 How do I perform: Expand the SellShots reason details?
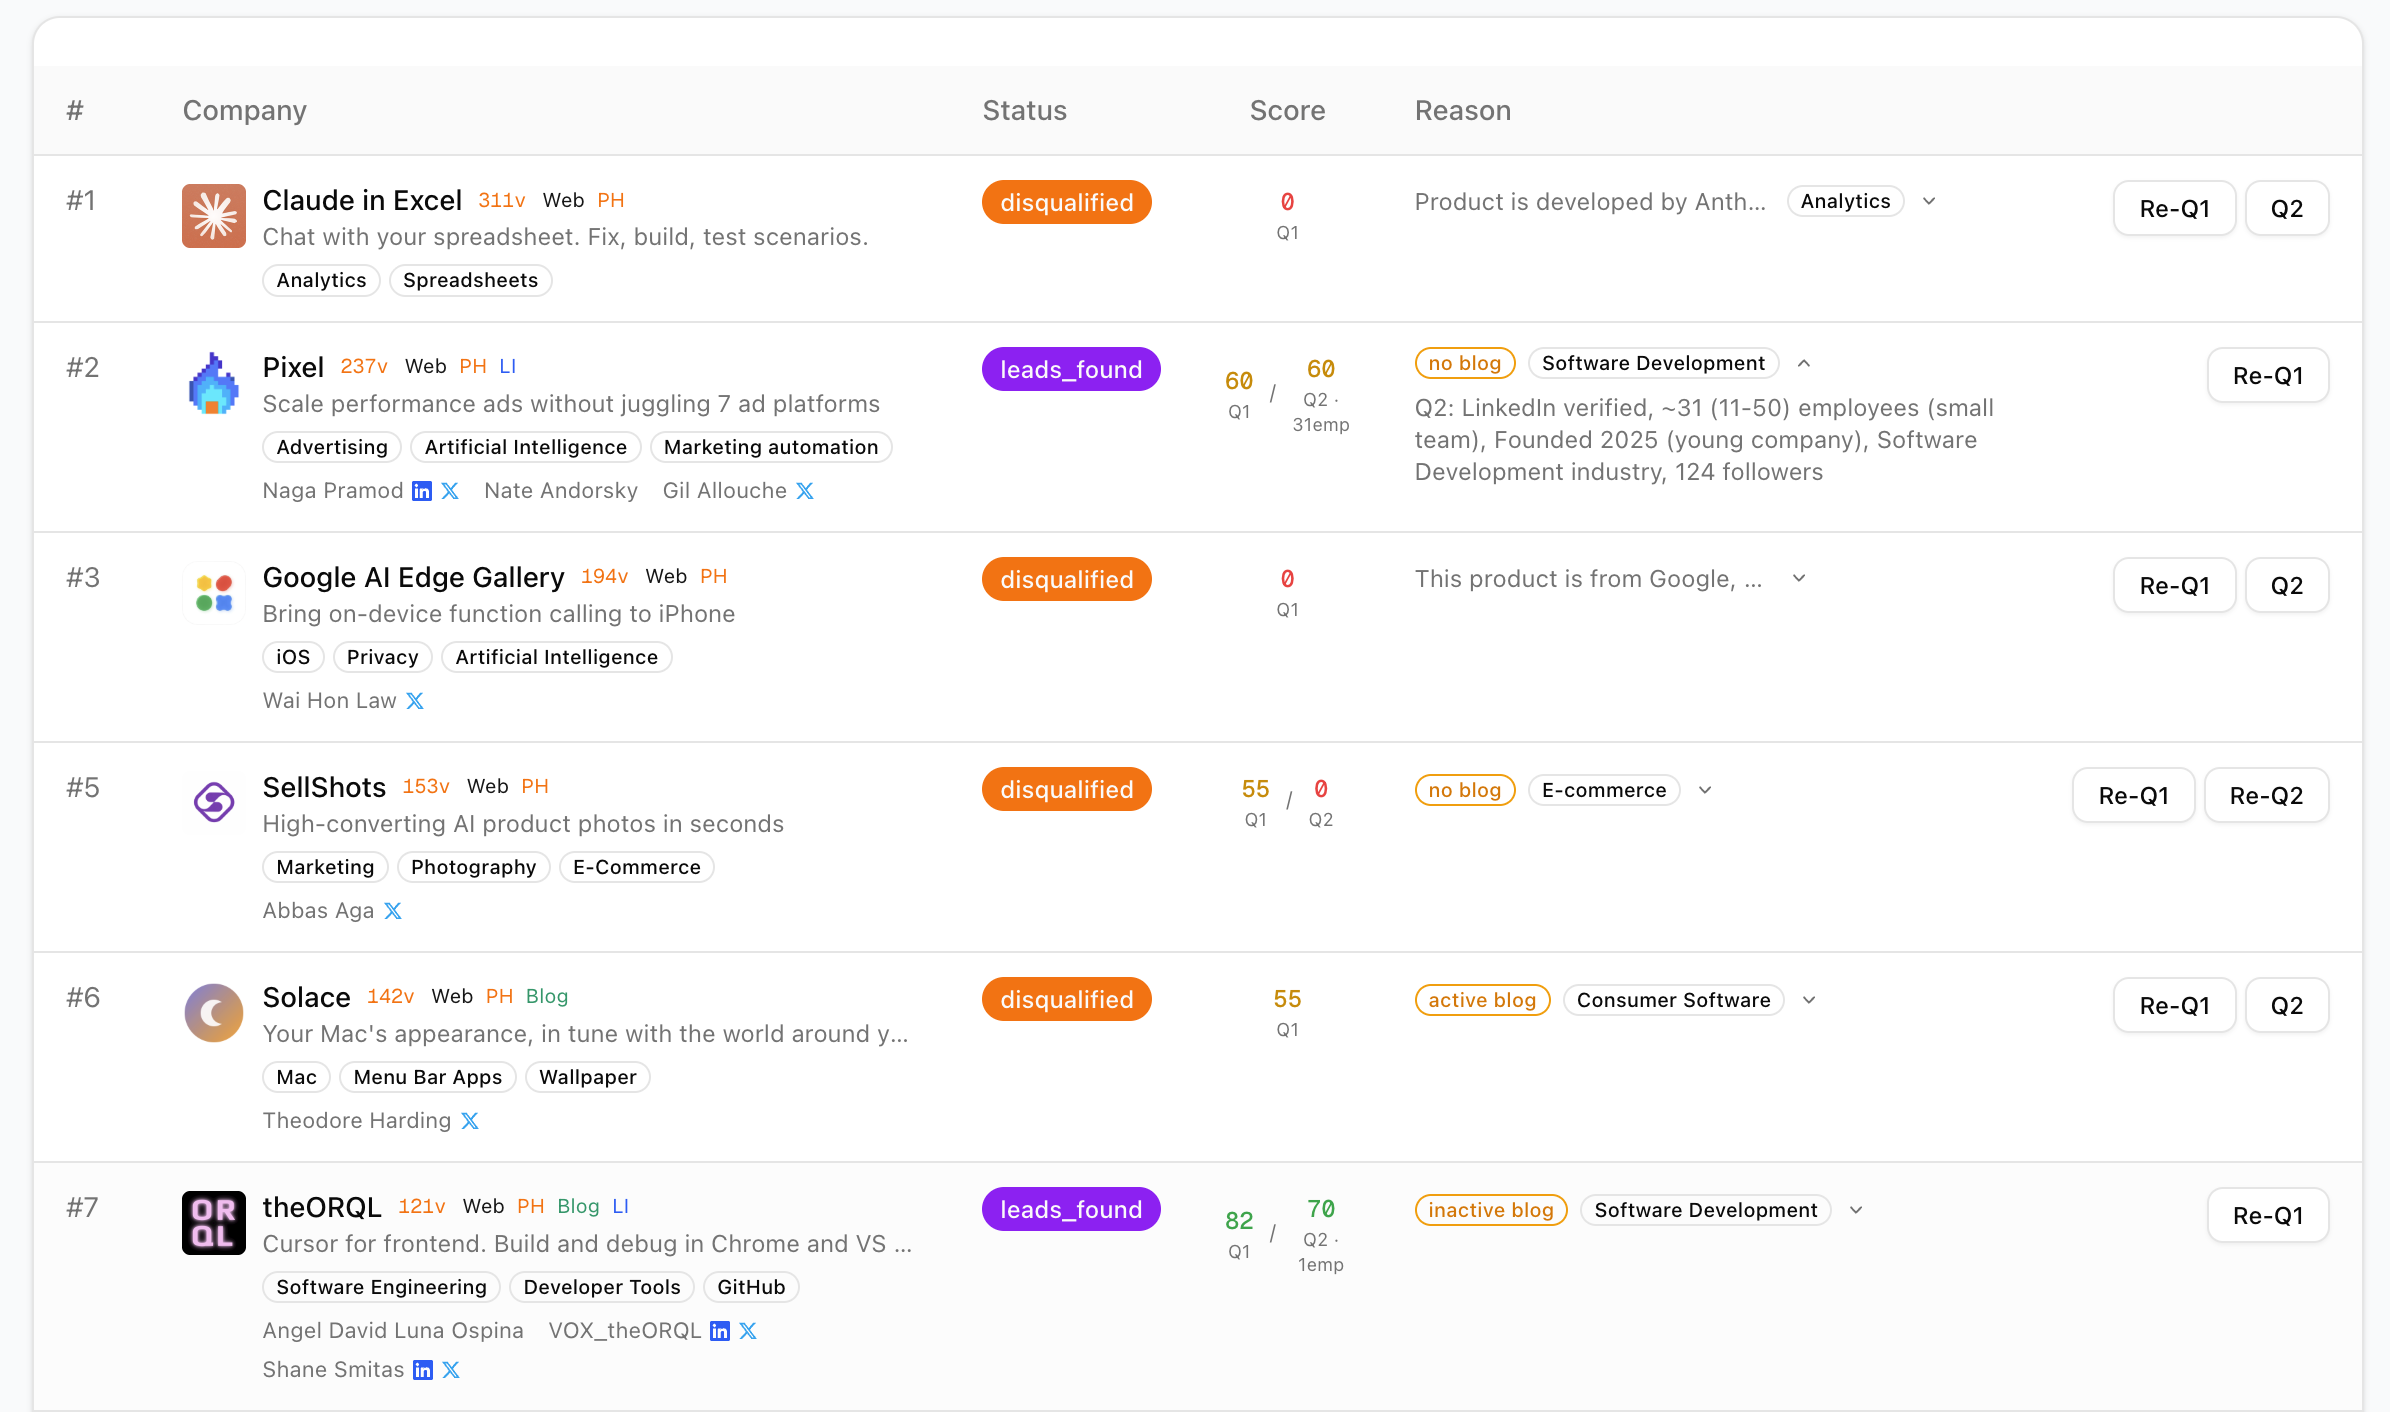click(x=1705, y=790)
